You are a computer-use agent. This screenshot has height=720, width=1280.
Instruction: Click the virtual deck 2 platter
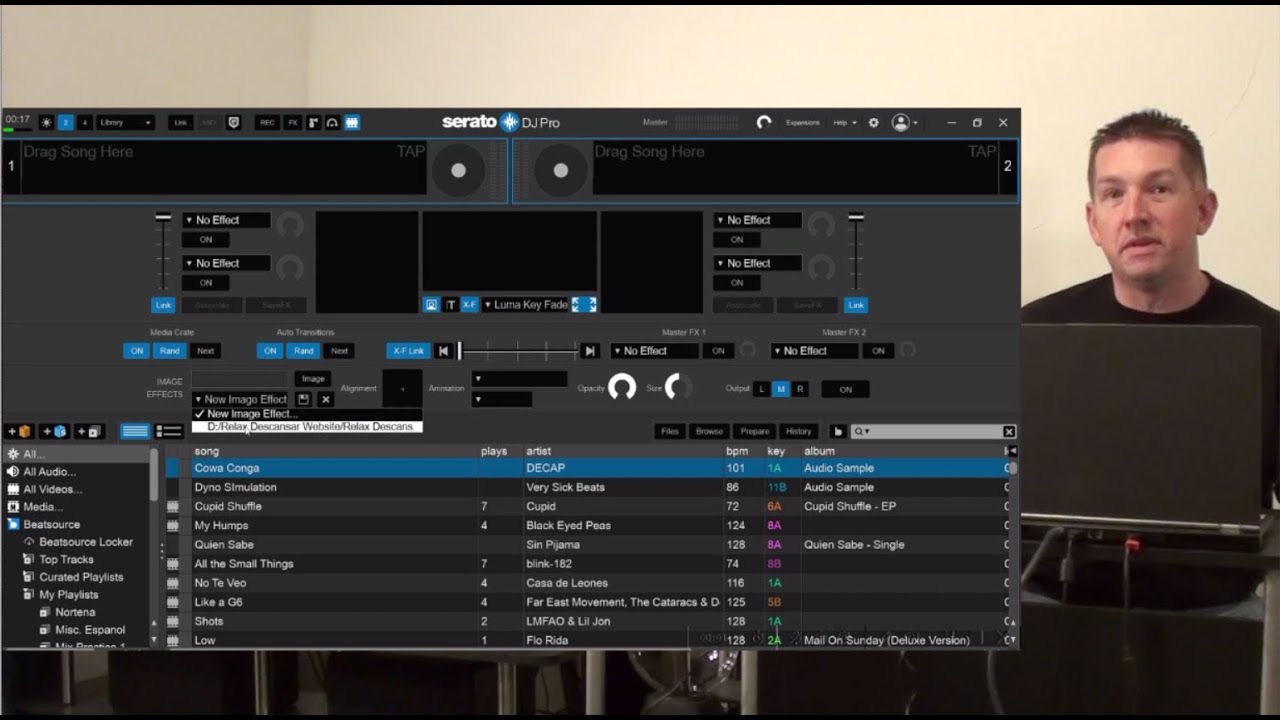561,171
